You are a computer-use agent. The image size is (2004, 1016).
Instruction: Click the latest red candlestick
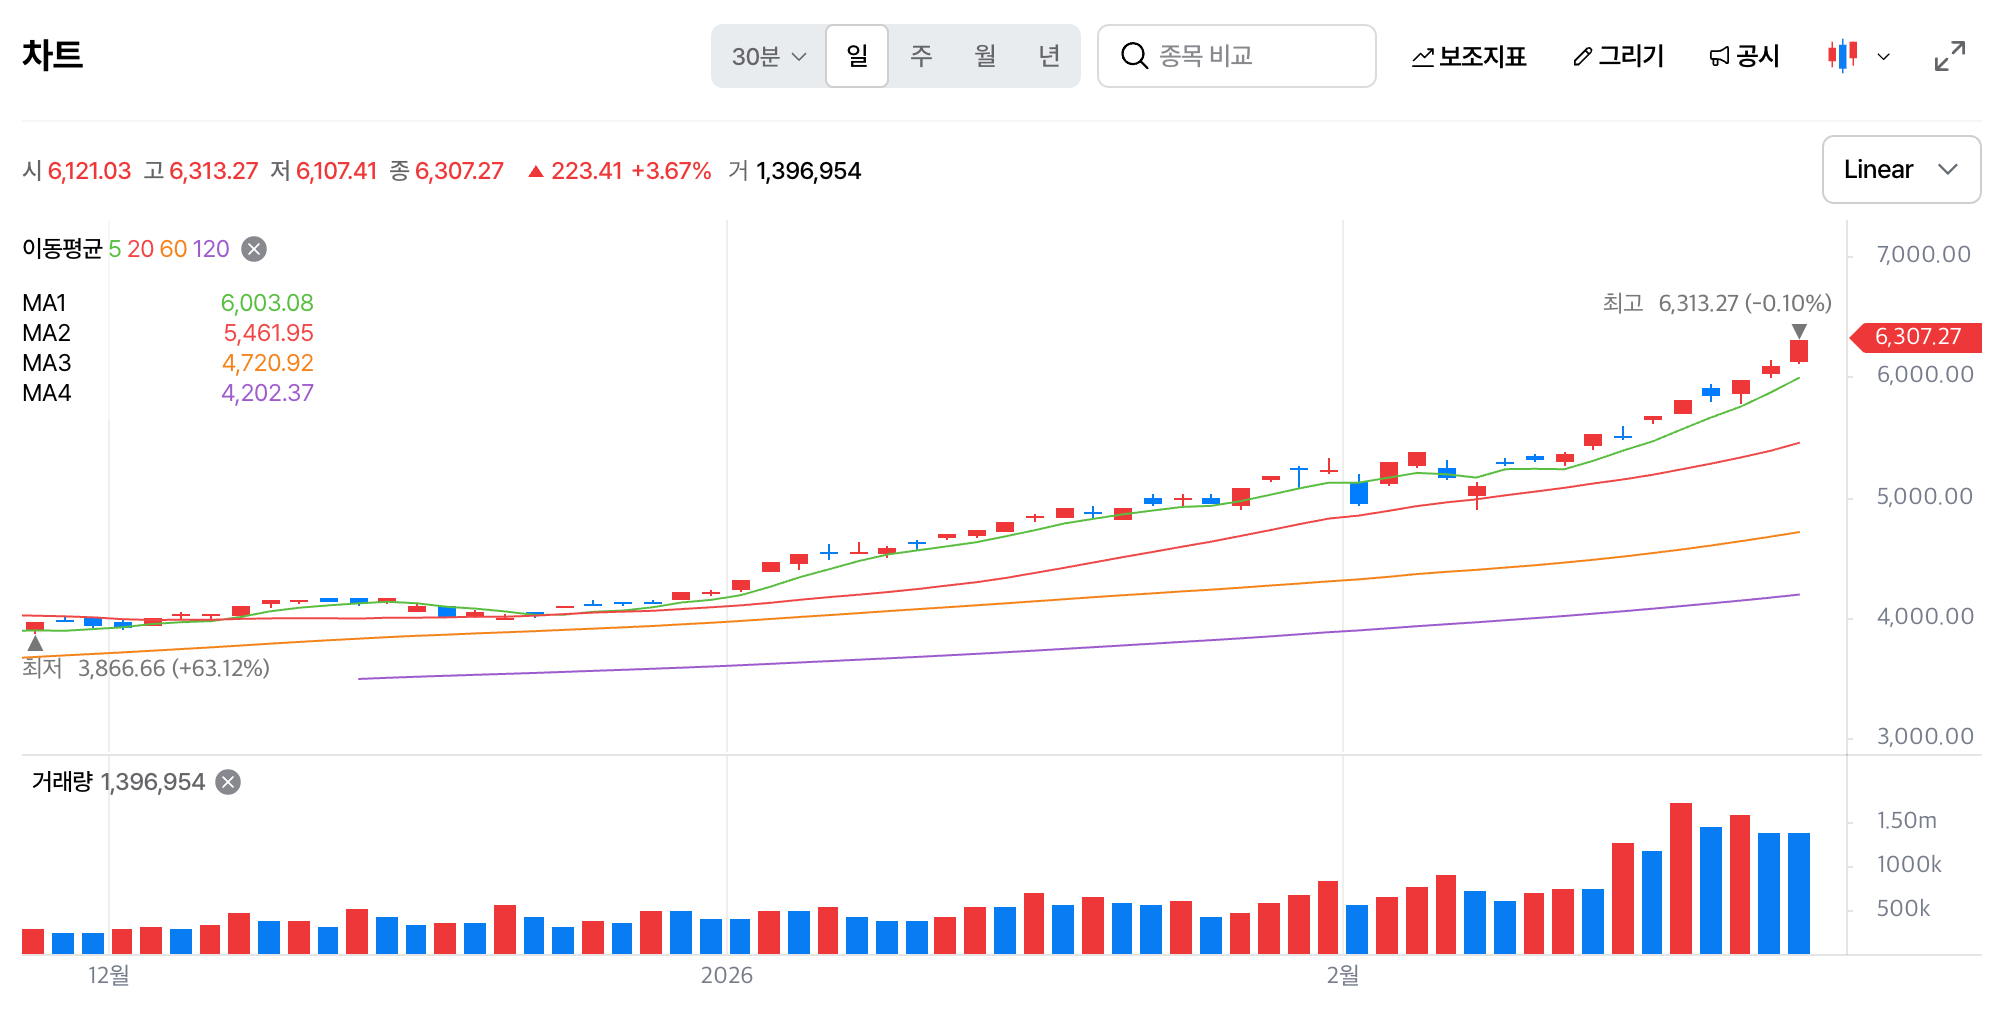click(x=1799, y=351)
